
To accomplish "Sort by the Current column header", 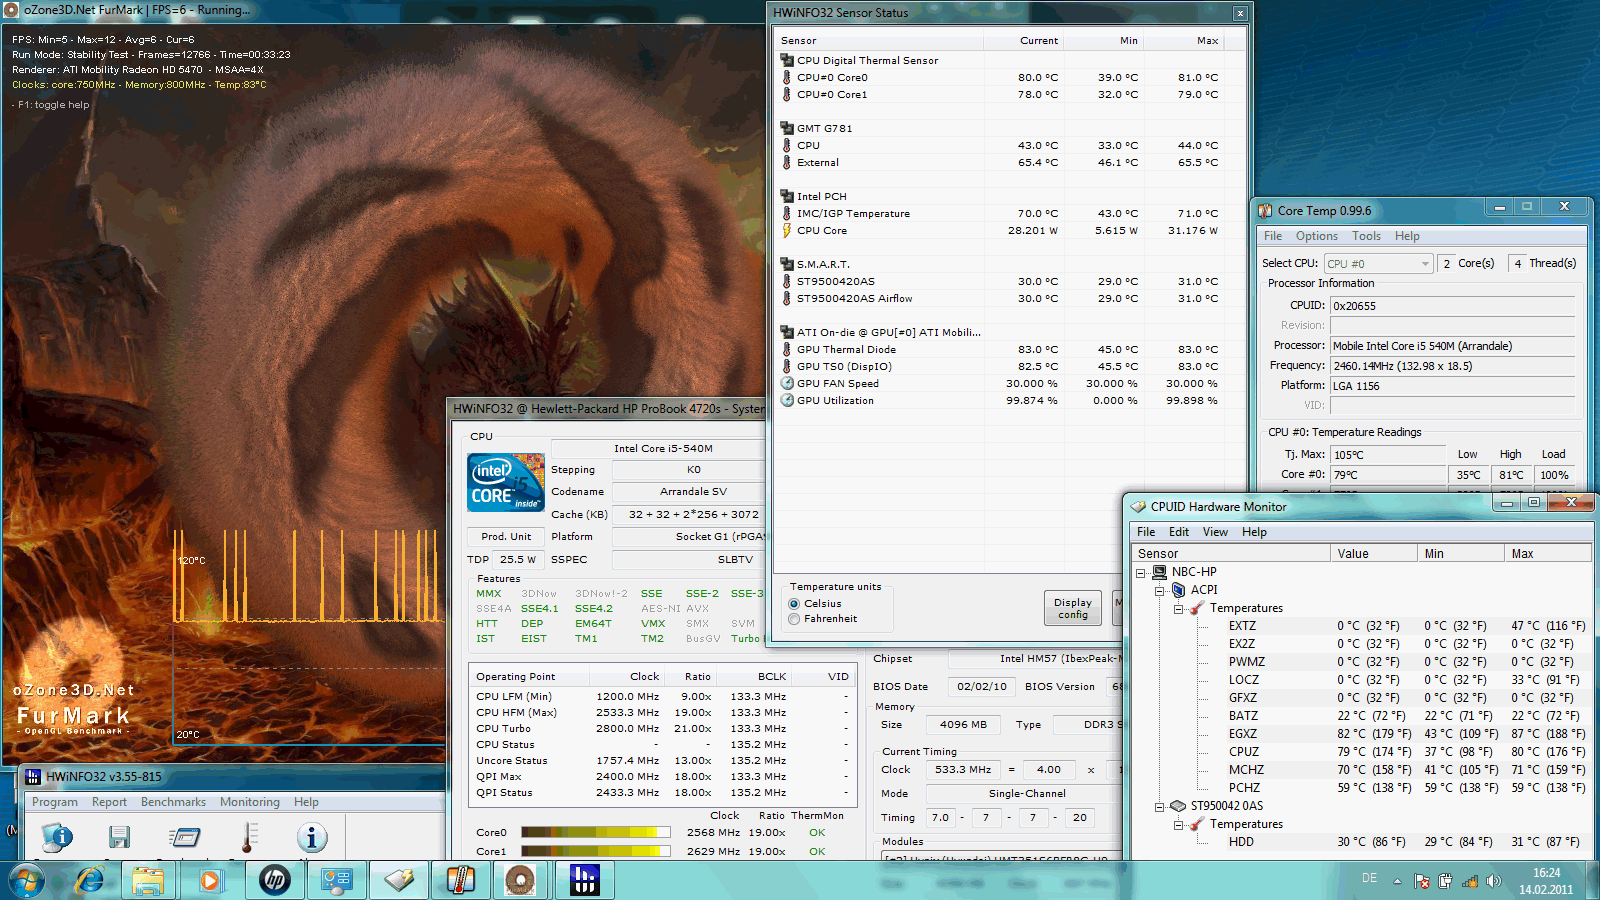I will (x=1023, y=41).
